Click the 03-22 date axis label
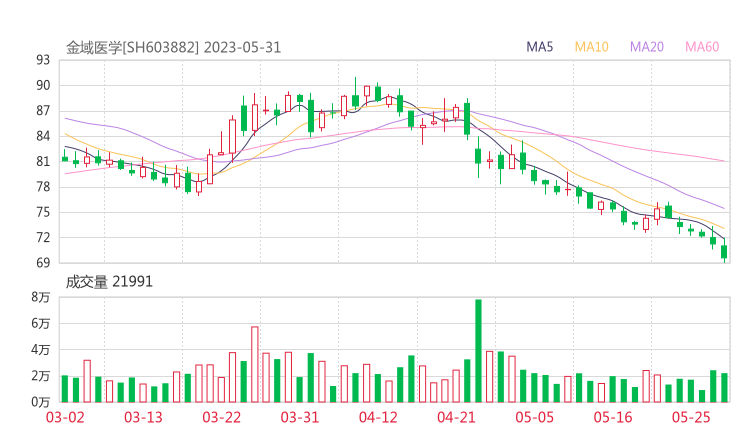Image resolution: width=740 pixels, height=440 pixels. [222, 417]
